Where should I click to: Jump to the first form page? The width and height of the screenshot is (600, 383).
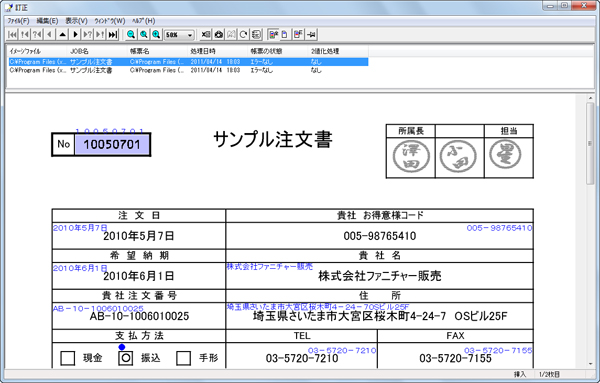click(x=12, y=34)
